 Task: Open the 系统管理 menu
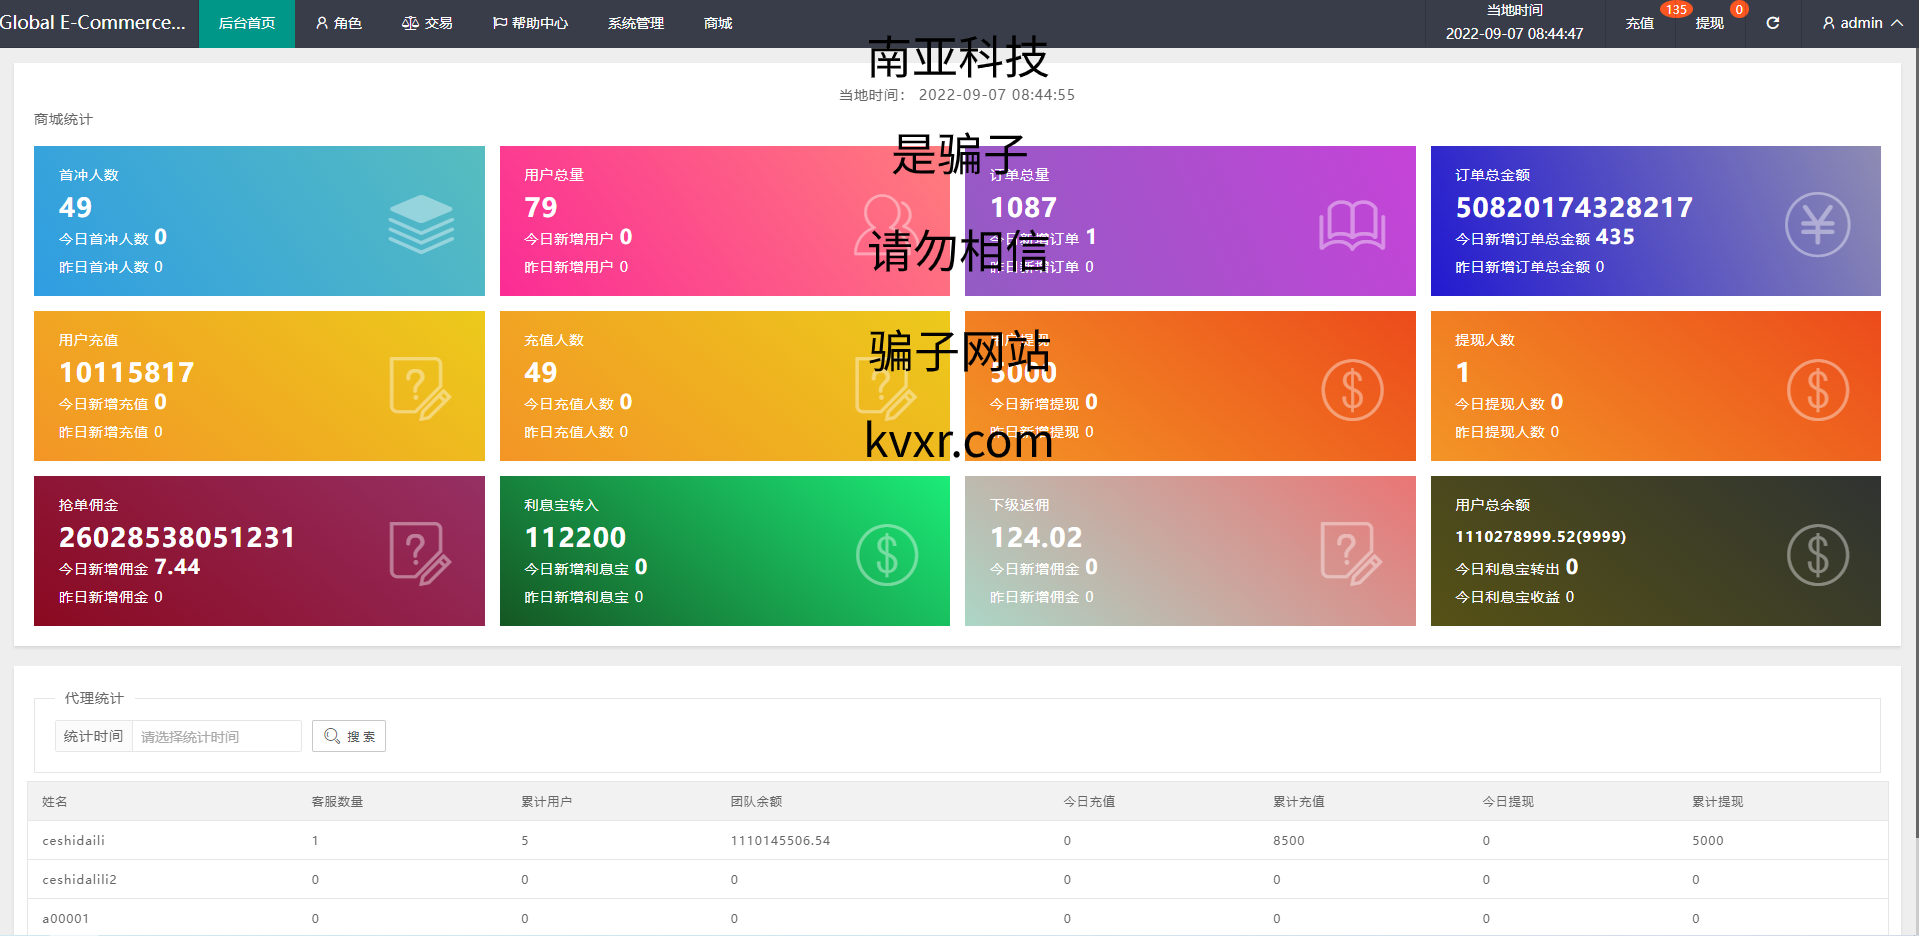636,23
